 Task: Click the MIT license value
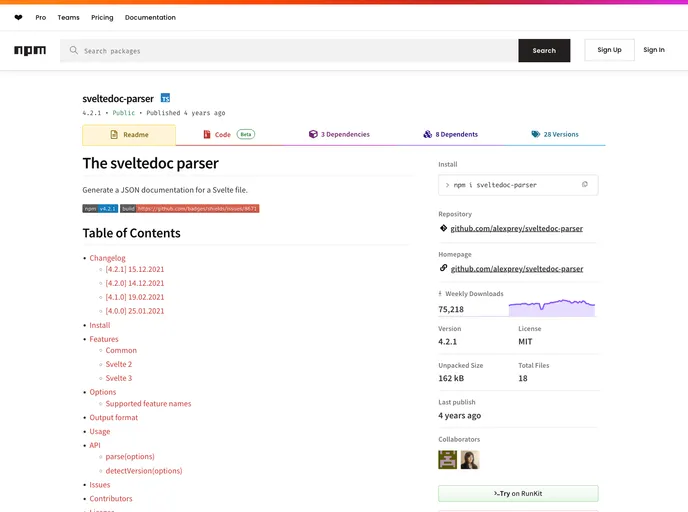(x=525, y=341)
